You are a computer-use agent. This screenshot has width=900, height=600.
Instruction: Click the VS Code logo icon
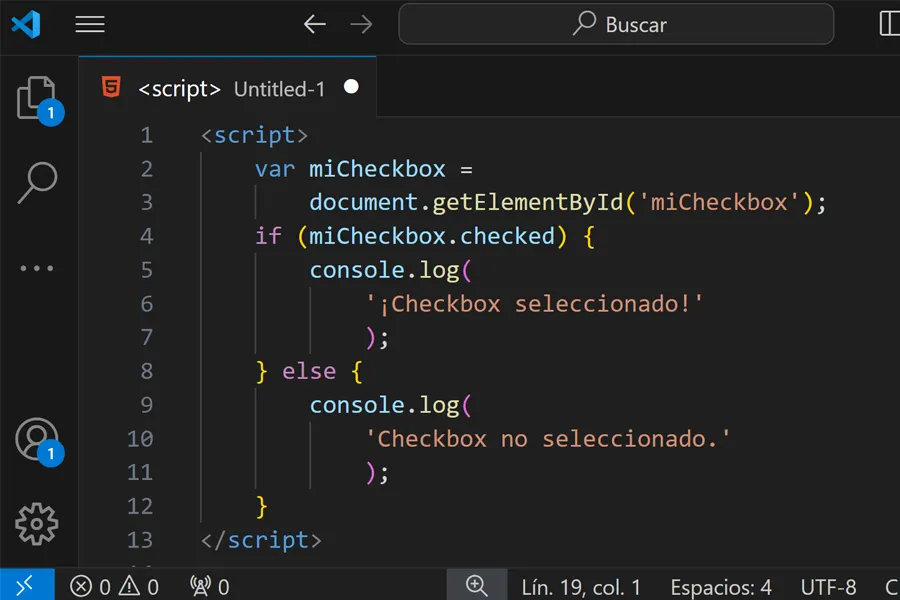[x=26, y=24]
